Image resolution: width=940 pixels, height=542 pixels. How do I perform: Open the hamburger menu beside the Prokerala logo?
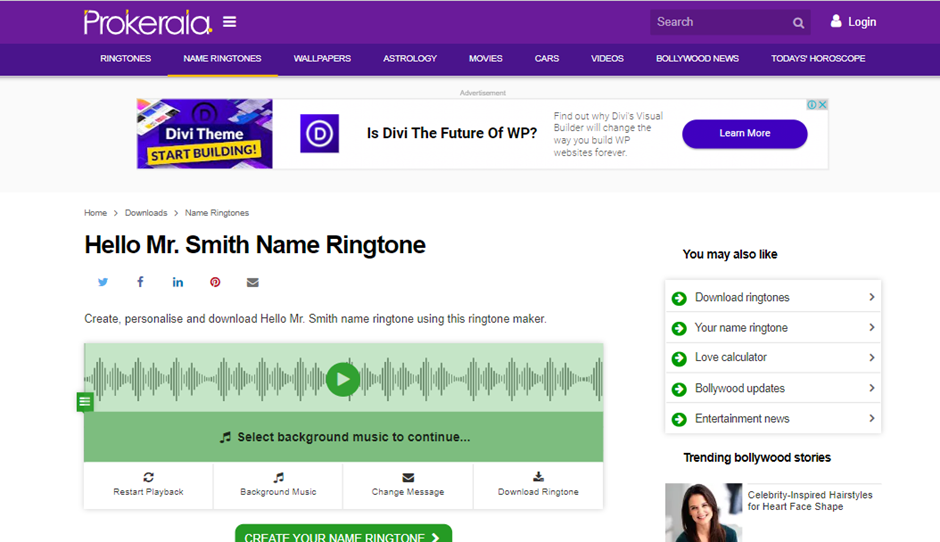(230, 22)
